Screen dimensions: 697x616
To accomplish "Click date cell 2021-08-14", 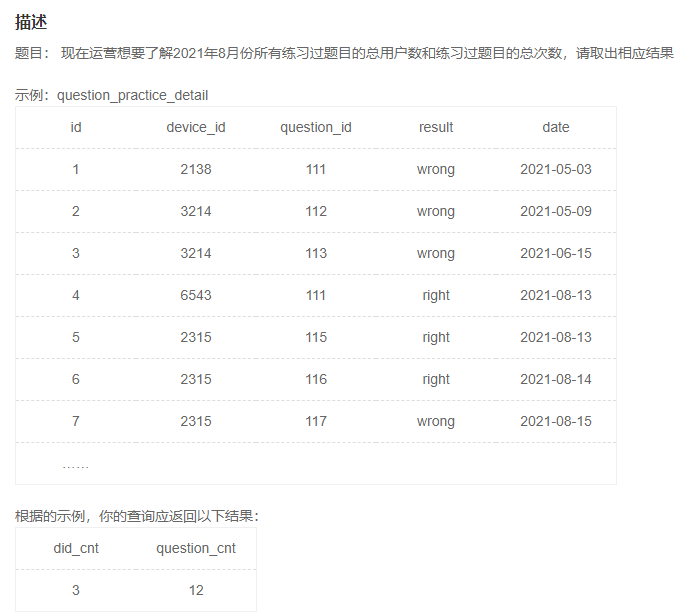I will (556, 379).
